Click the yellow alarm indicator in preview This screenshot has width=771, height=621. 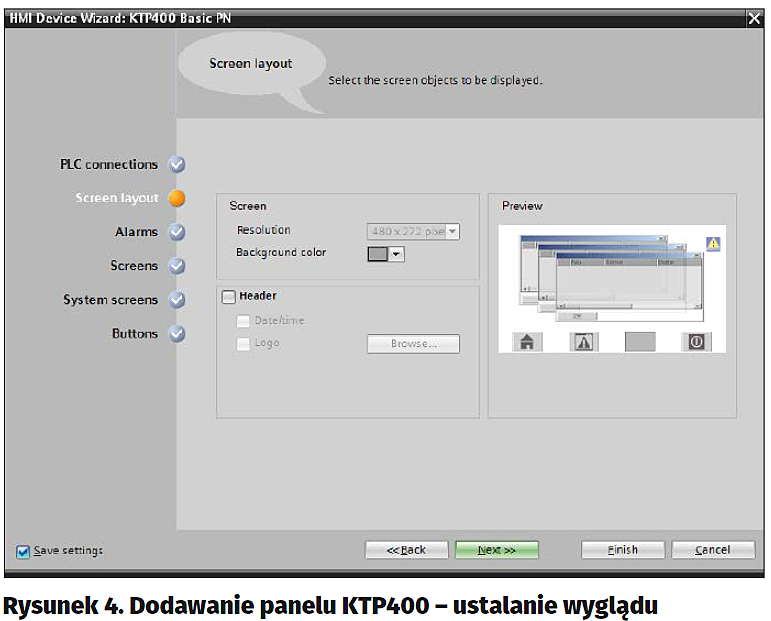pos(713,244)
